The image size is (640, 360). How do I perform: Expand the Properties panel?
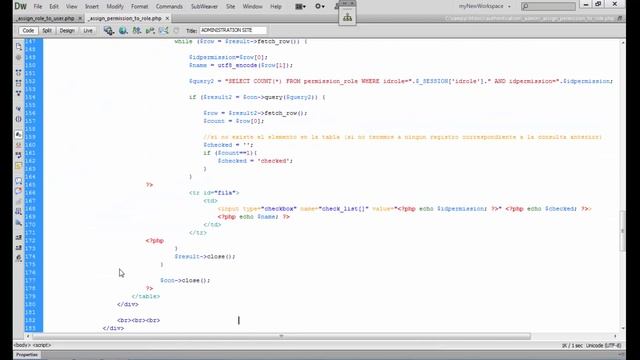27,355
